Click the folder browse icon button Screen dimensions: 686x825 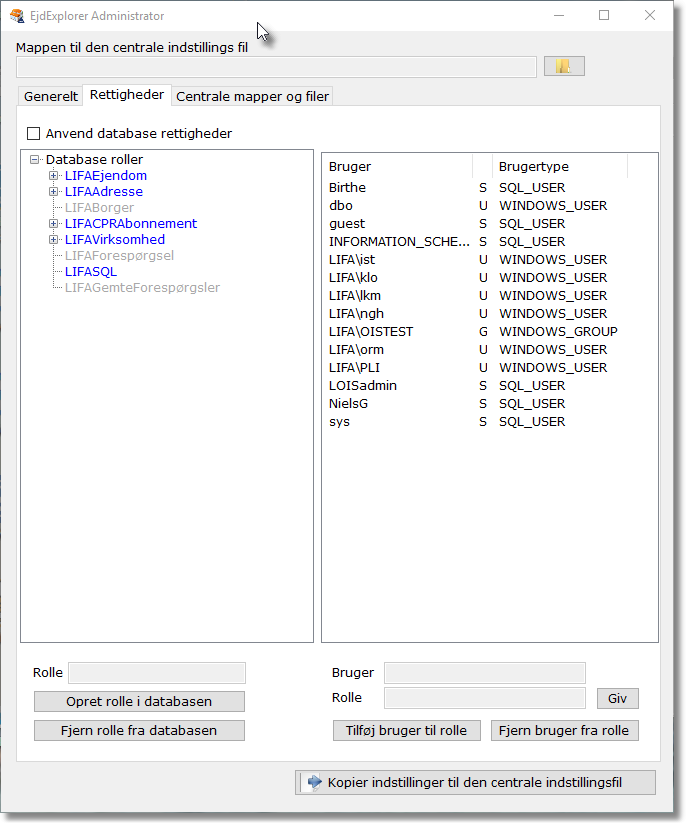tap(564, 66)
